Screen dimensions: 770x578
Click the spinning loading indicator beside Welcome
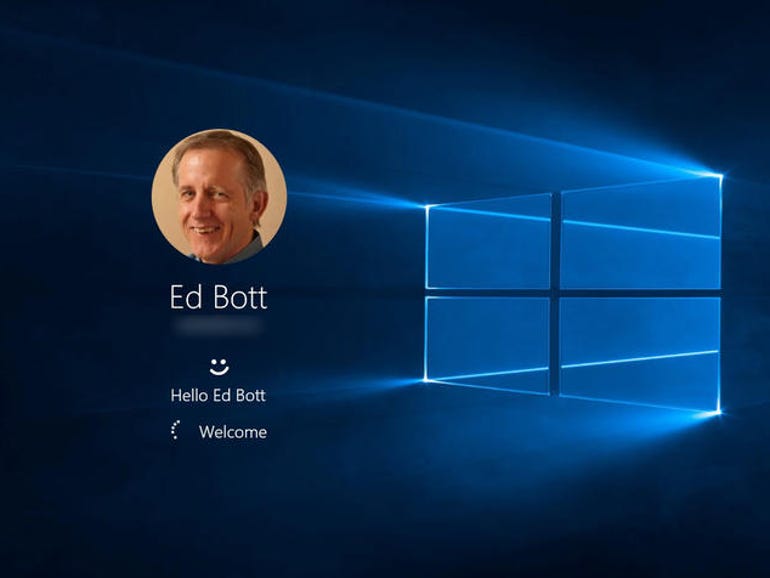176,430
